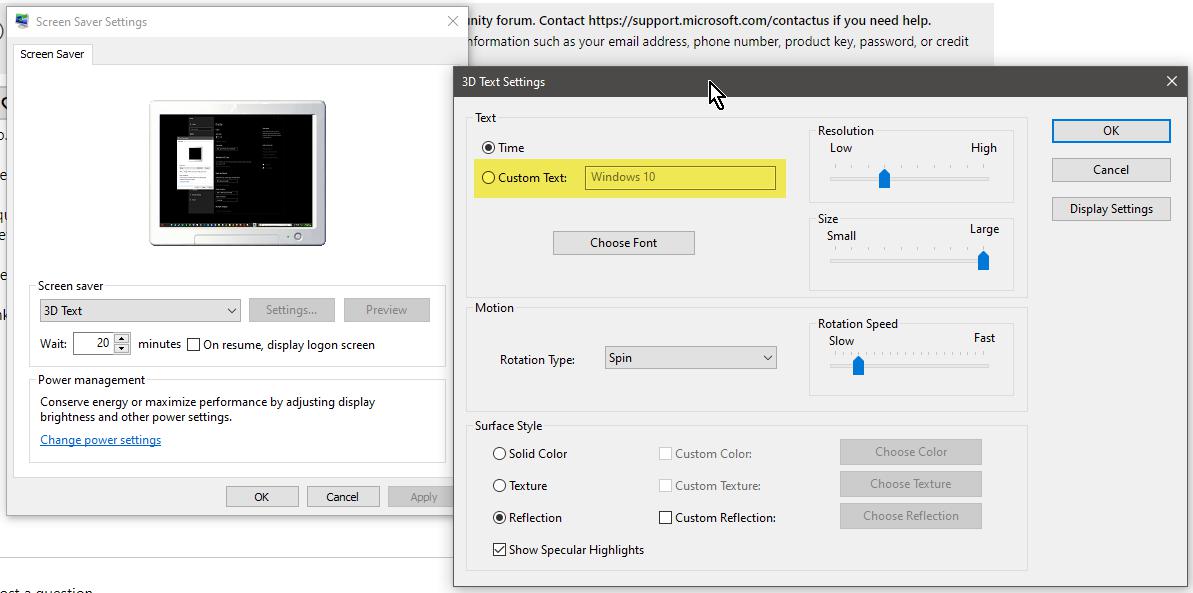Click the screen saver preview monitor
Screen dimensions: 1193x593
(x=237, y=173)
